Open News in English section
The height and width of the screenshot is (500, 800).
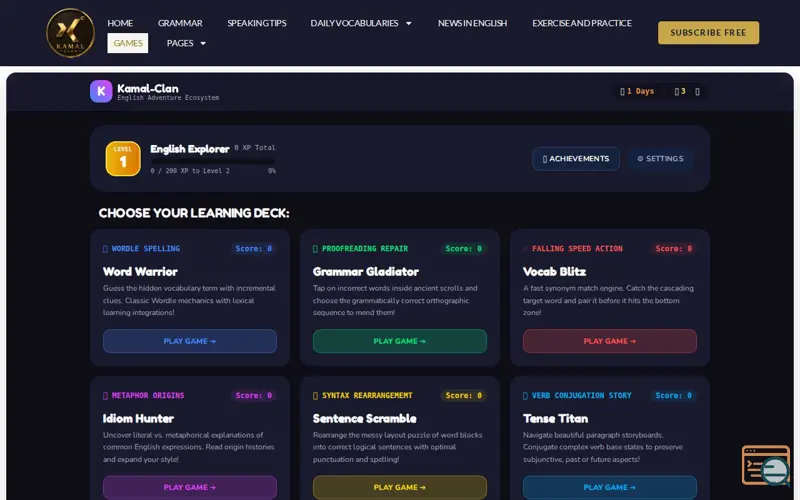pyautogui.click(x=472, y=23)
